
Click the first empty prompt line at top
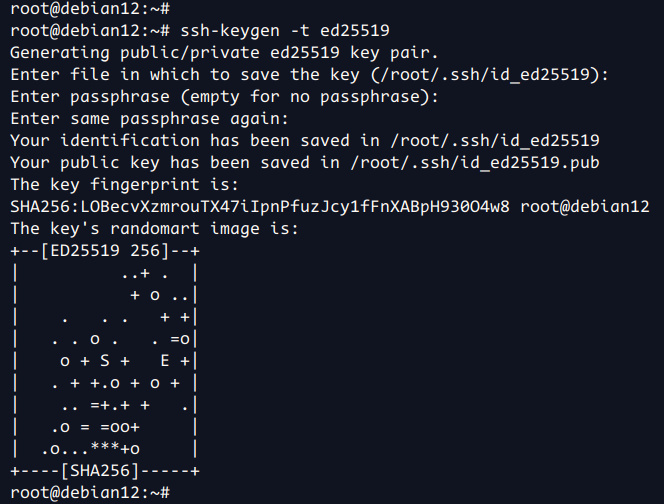(x=88, y=9)
